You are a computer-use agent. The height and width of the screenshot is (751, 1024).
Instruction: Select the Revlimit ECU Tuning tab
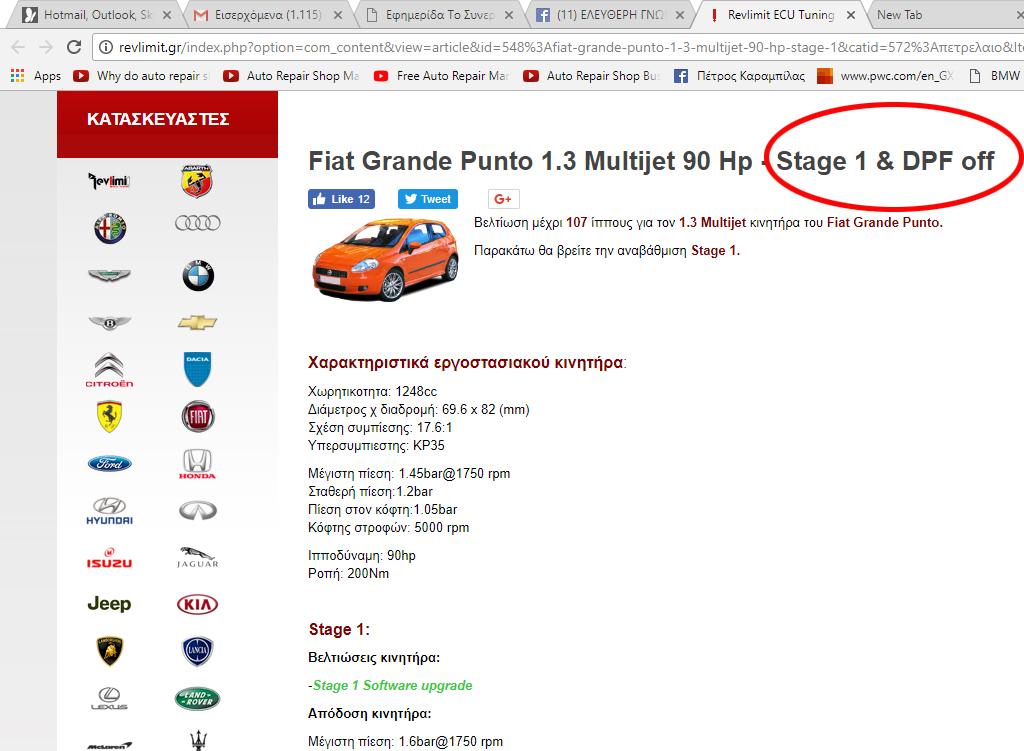tap(781, 14)
